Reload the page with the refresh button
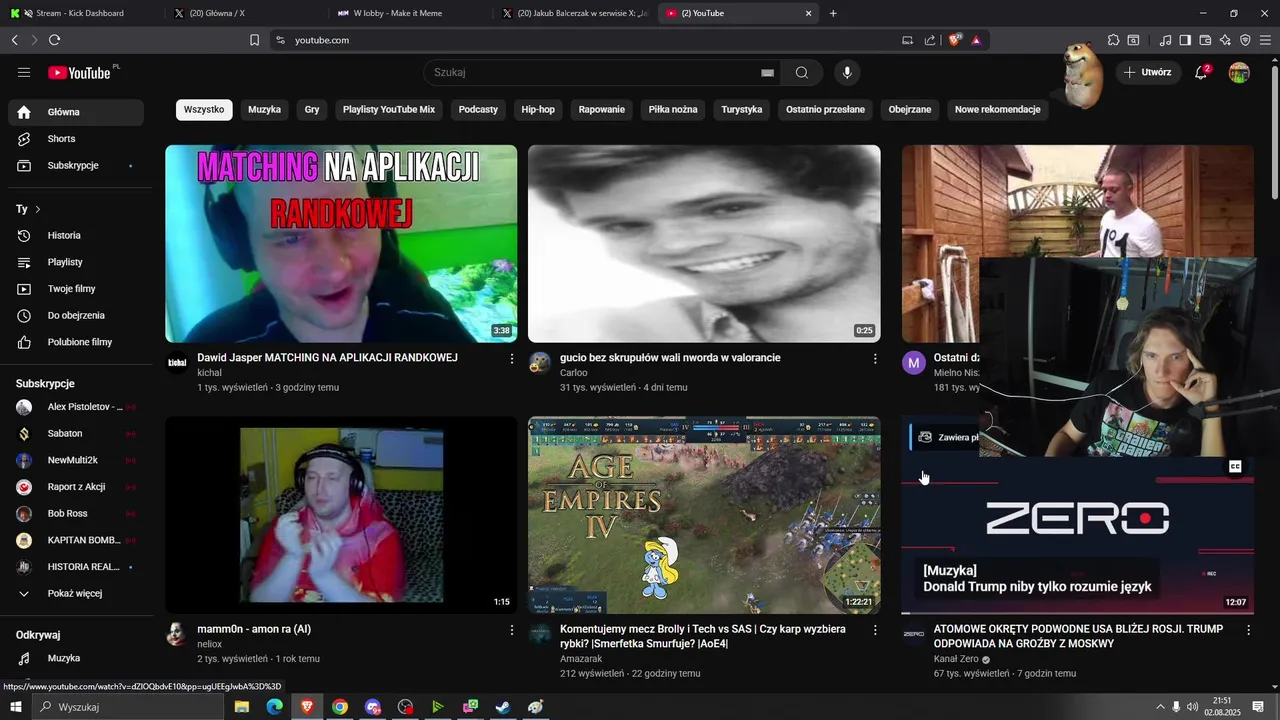Screen dimensions: 1280x720 pos(54,40)
